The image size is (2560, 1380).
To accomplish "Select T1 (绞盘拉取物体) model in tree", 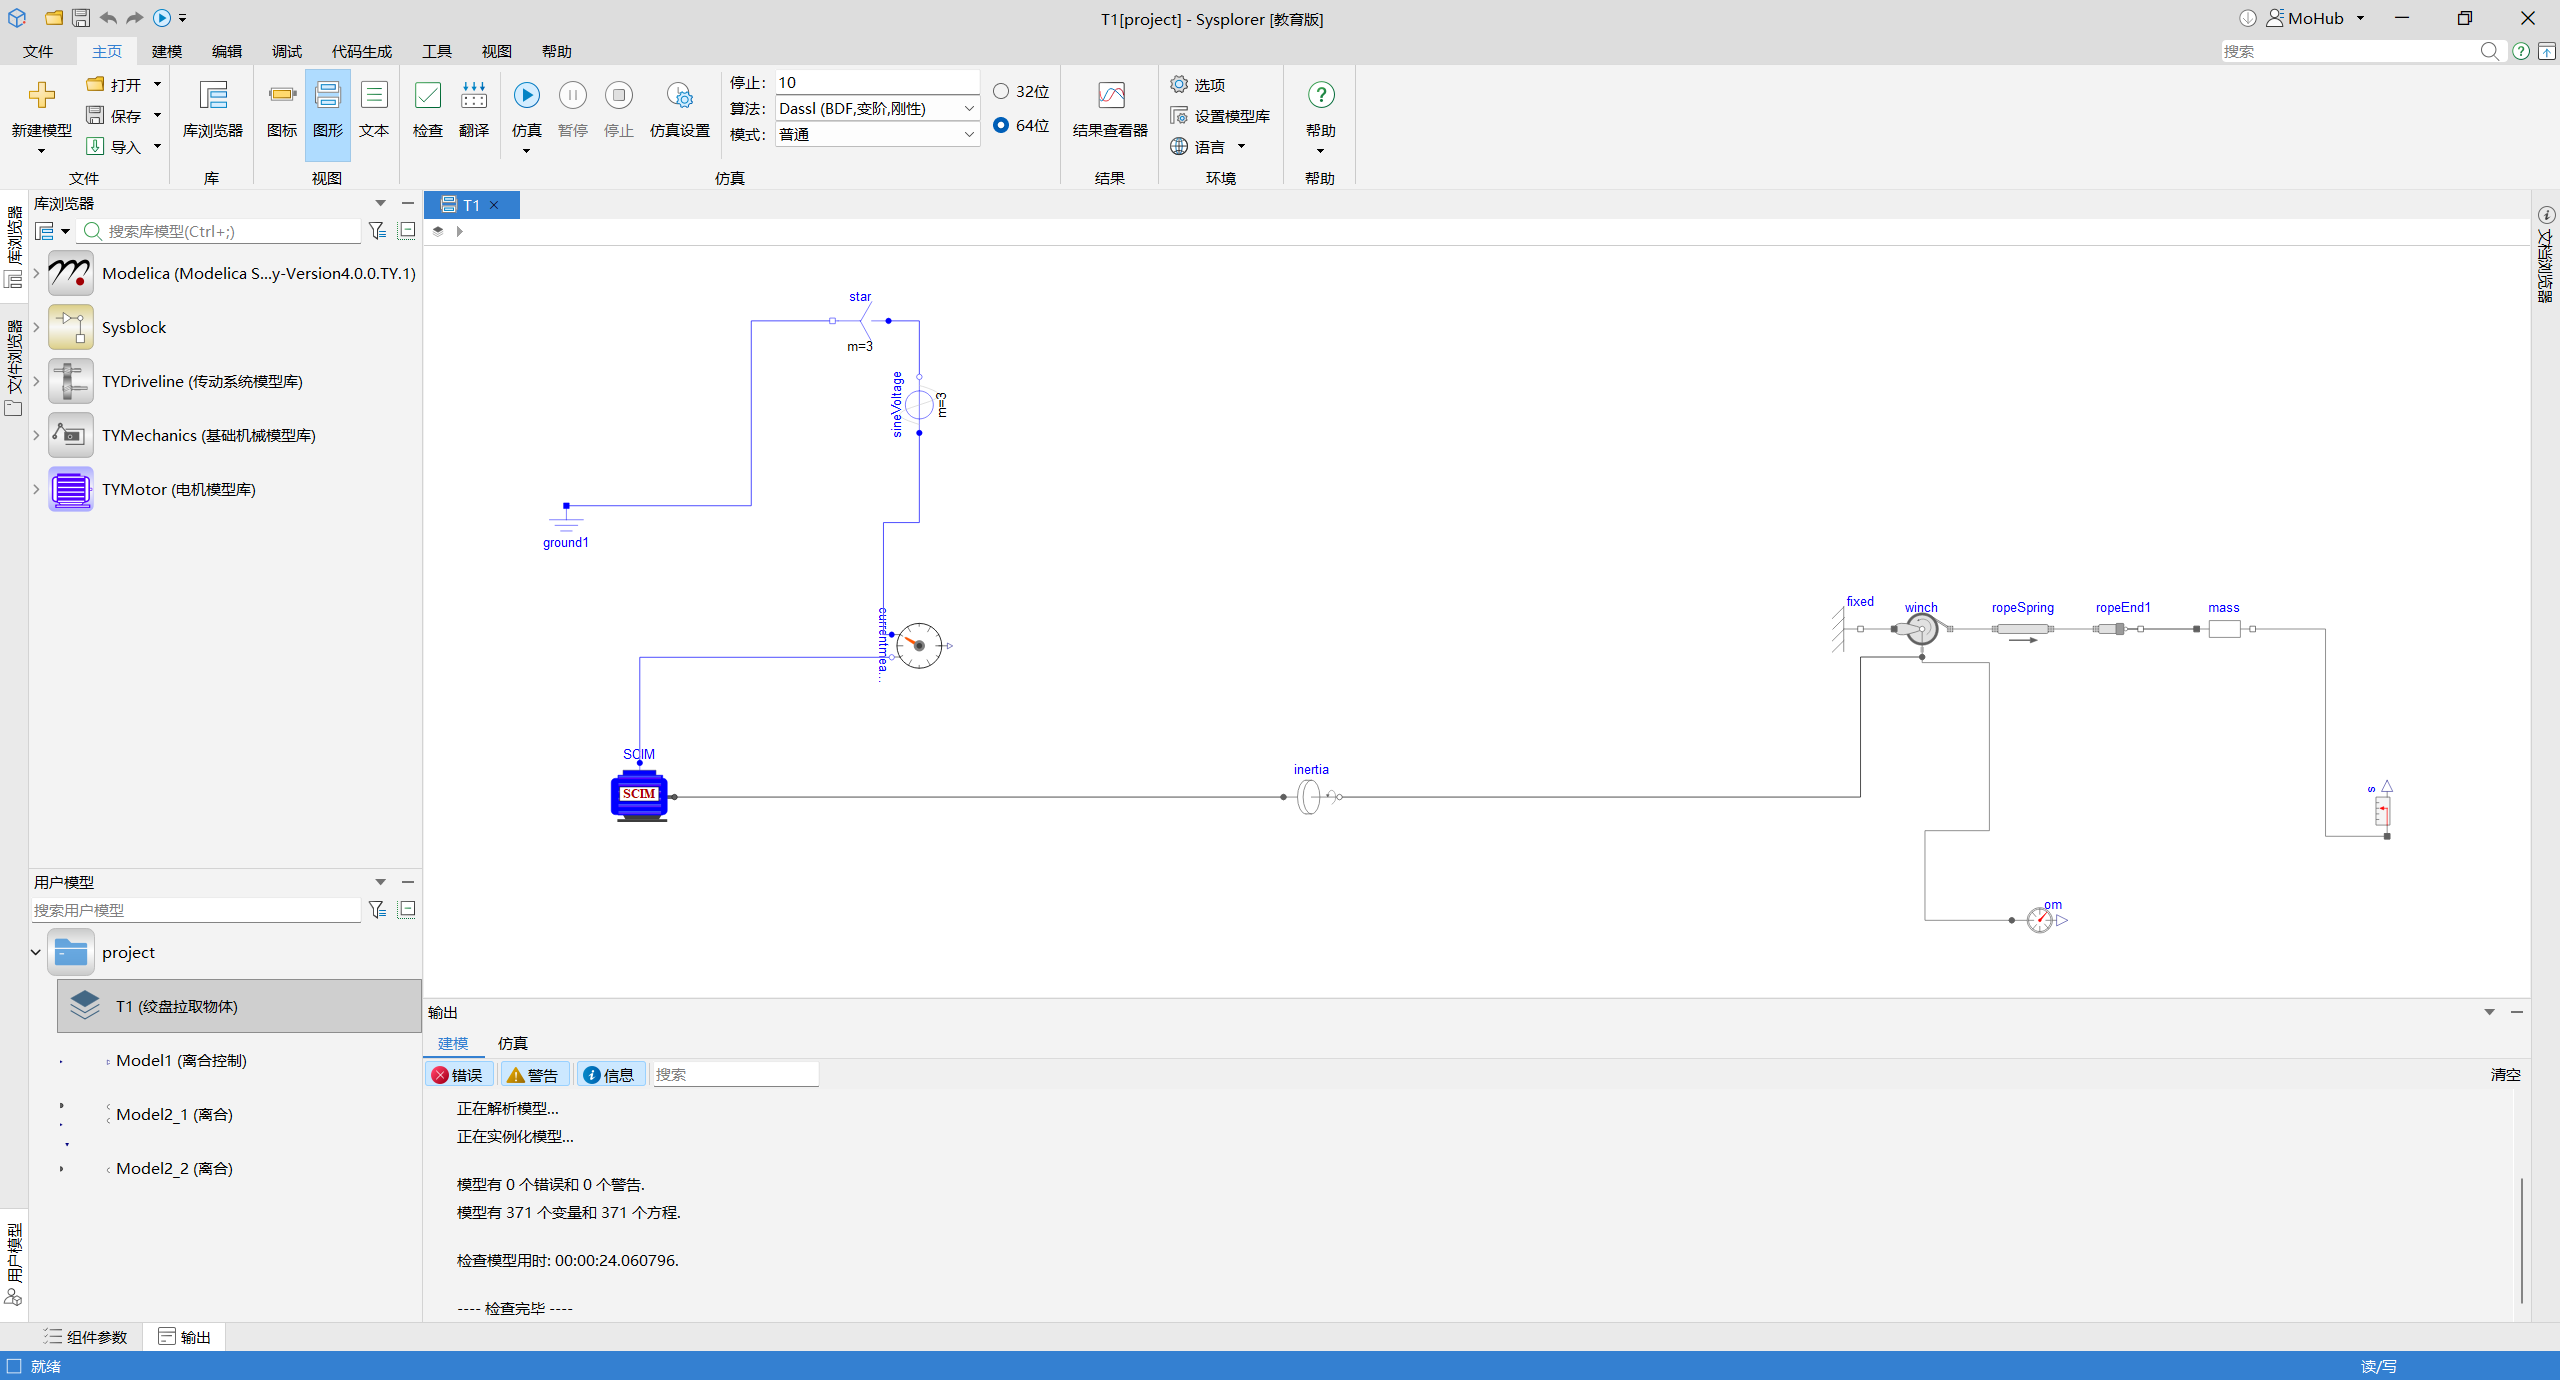I will pyautogui.click(x=239, y=1006).
